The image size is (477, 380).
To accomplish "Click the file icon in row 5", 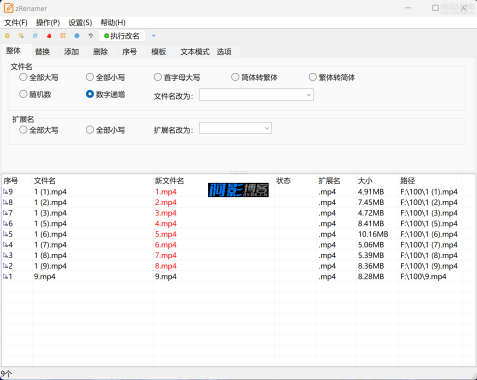I will [x=5, y=234].
